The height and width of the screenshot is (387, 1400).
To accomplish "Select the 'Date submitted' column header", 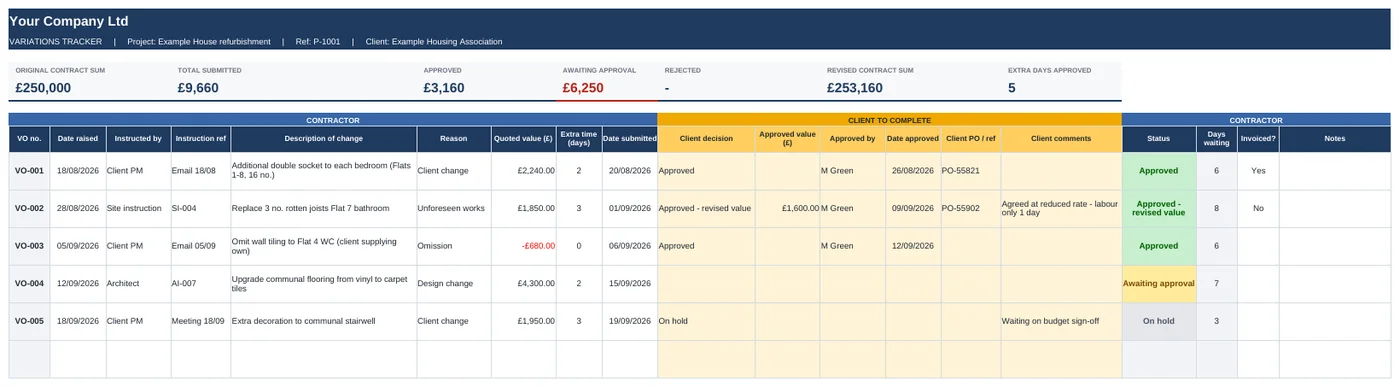I will [629, 139].
